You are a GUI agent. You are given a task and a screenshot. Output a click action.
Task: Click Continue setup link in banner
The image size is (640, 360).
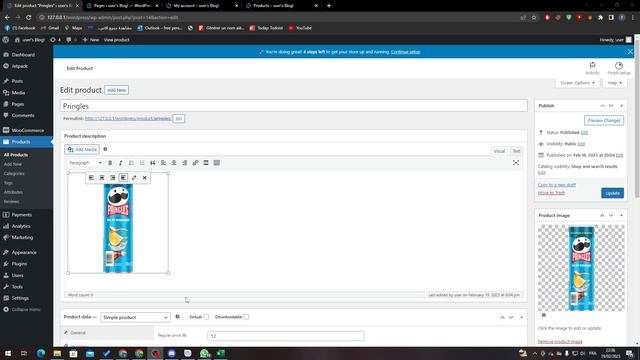(x=405, y=52)
